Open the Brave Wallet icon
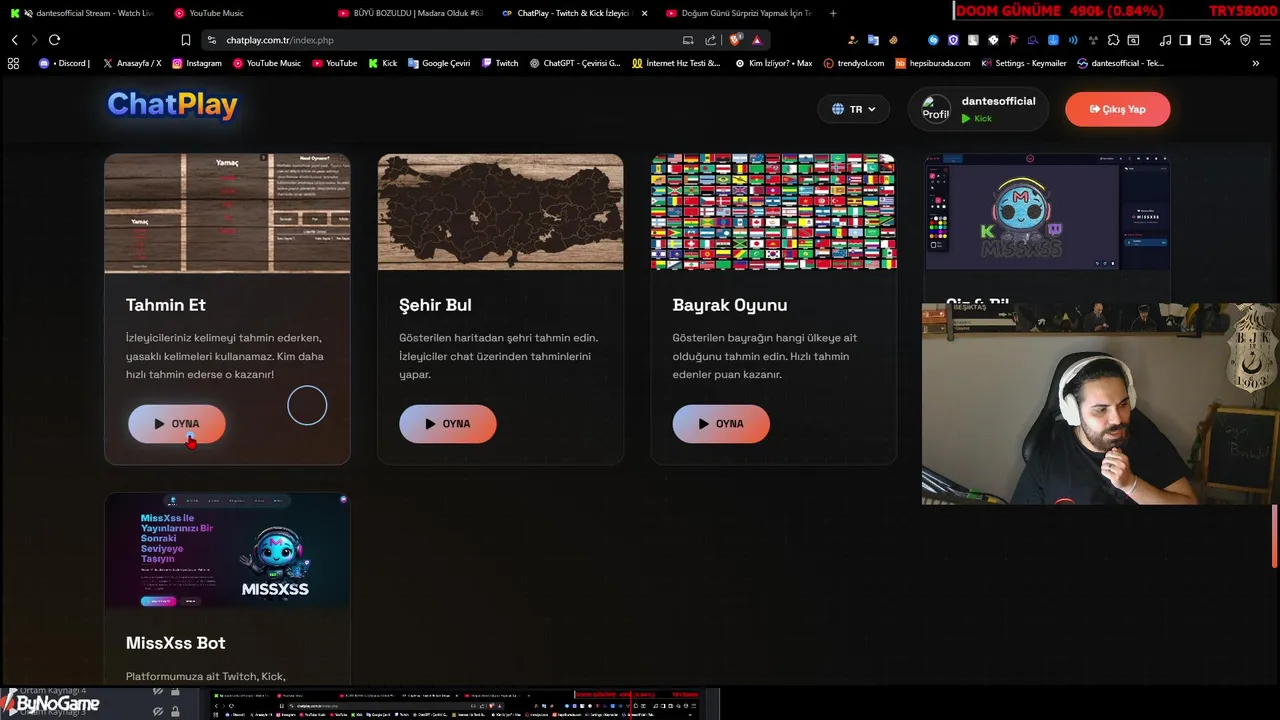The width and height of the screenshot is (1280, 720). tap(1205, 40)
